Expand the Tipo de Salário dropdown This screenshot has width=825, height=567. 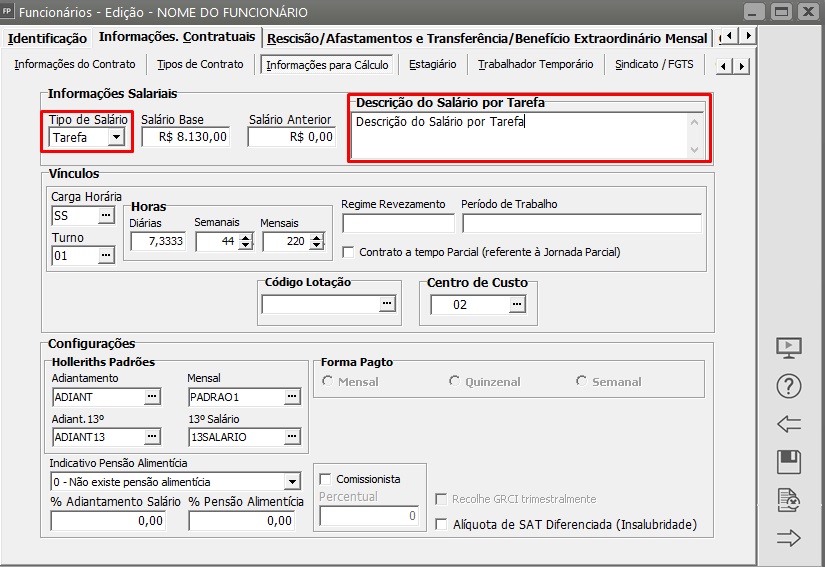click(117, 137)
